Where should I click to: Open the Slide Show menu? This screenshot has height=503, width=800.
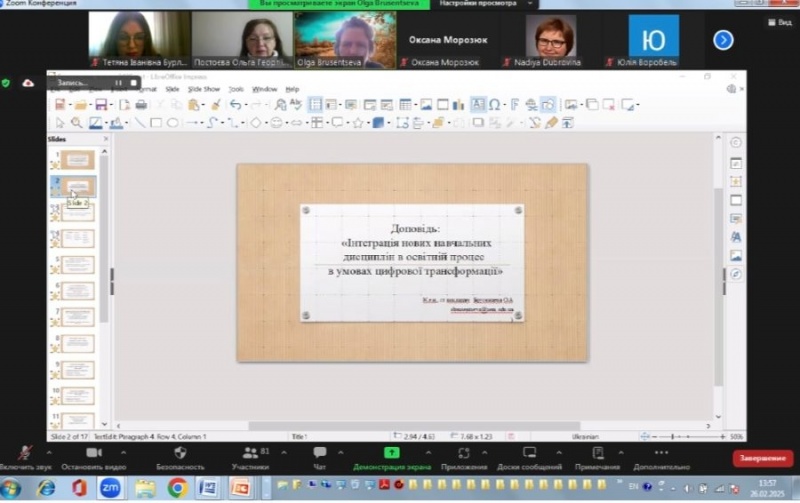(x=204, y=89)
